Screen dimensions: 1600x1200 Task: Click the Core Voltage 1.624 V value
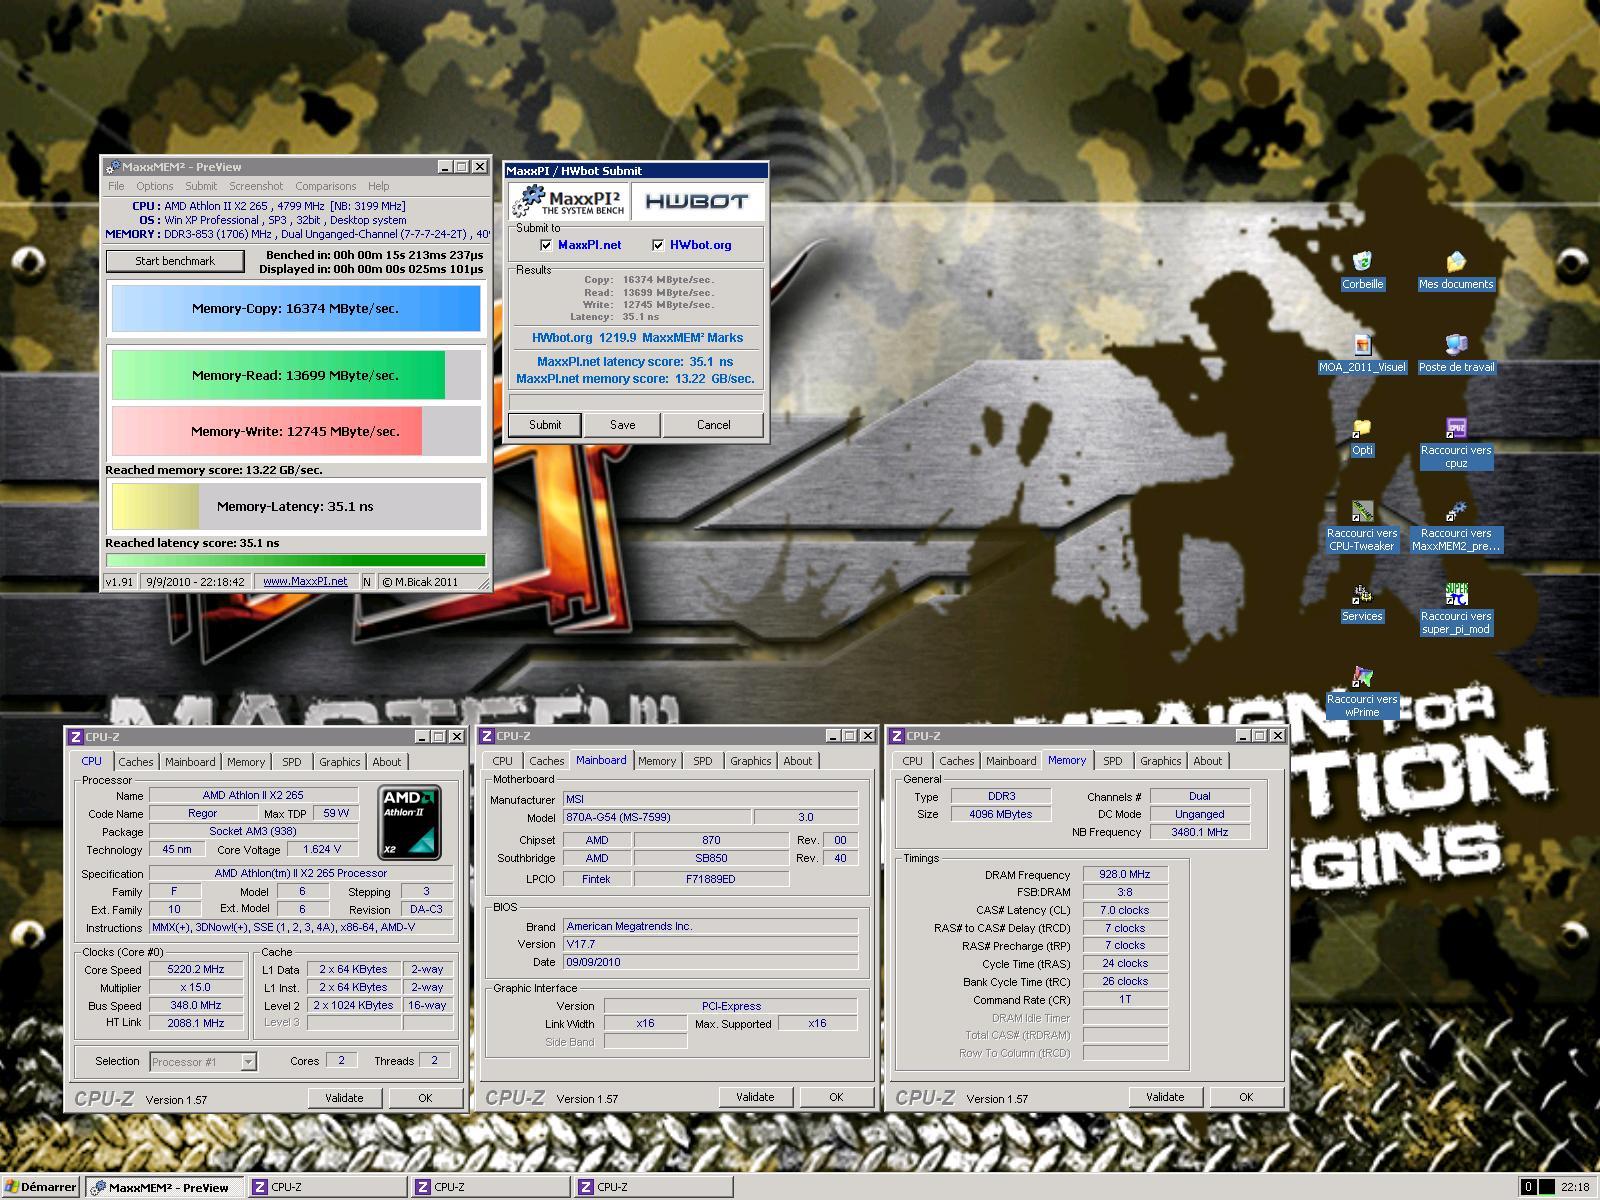coord(322,849)
